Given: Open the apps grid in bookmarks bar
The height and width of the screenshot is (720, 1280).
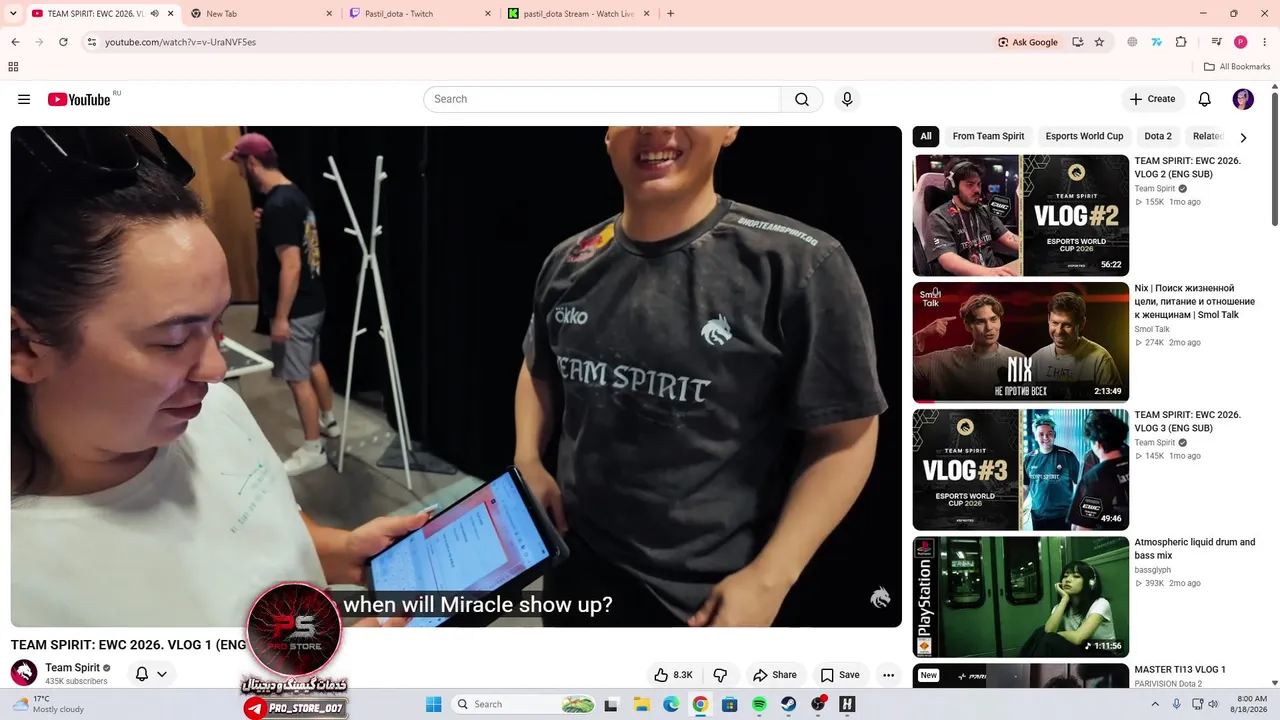Looking at the screenshot, I should [13, 67].
